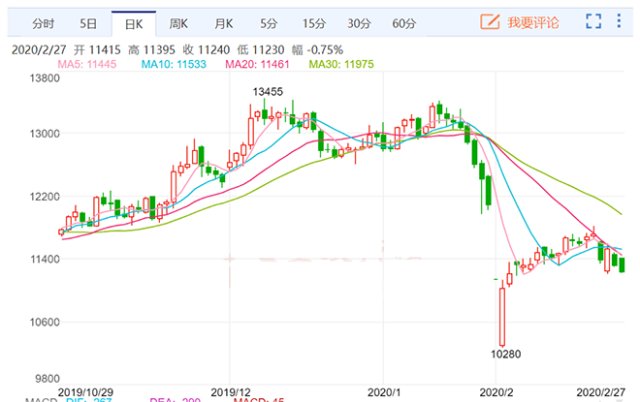Click the 2020/2 date axis marker
Screen dimensions: 640x402
coord(496,393)
